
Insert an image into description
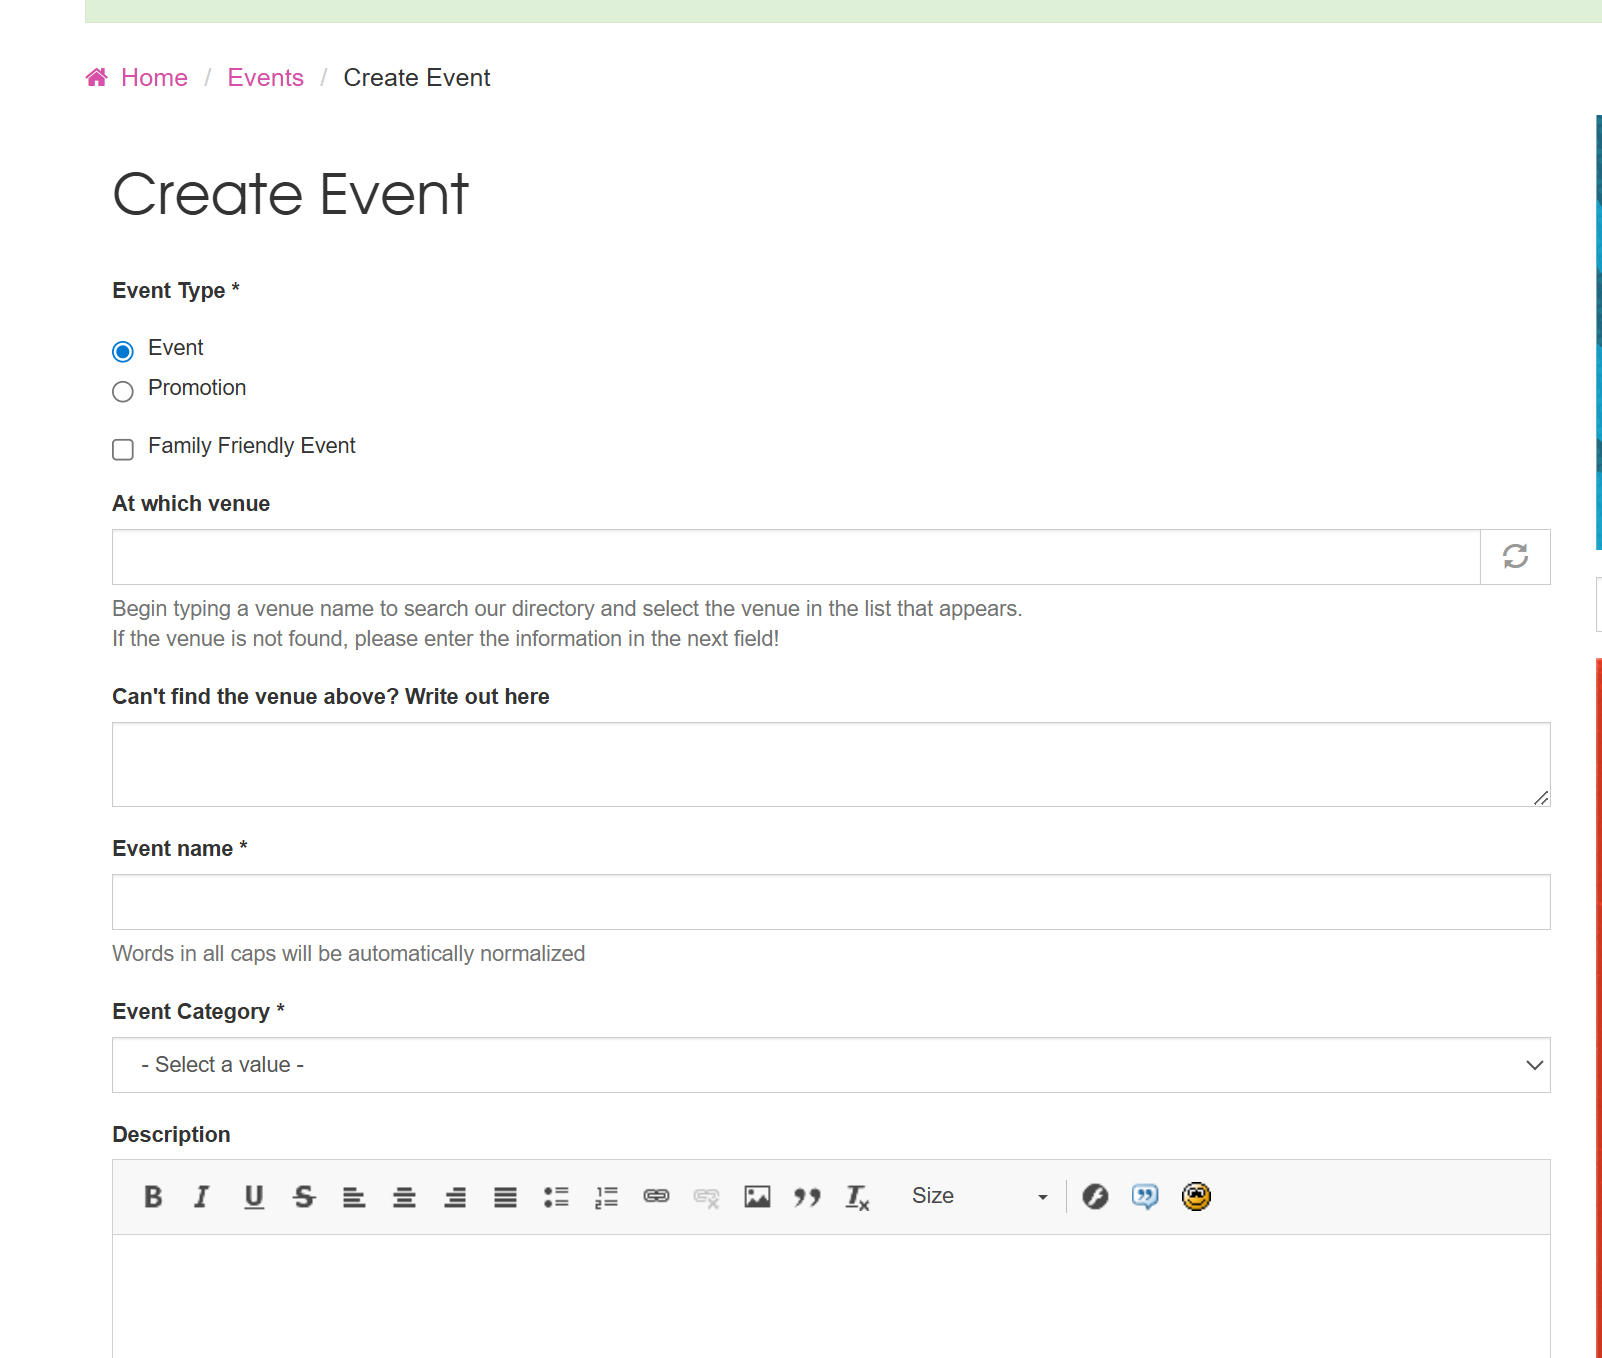[757, 1196]
